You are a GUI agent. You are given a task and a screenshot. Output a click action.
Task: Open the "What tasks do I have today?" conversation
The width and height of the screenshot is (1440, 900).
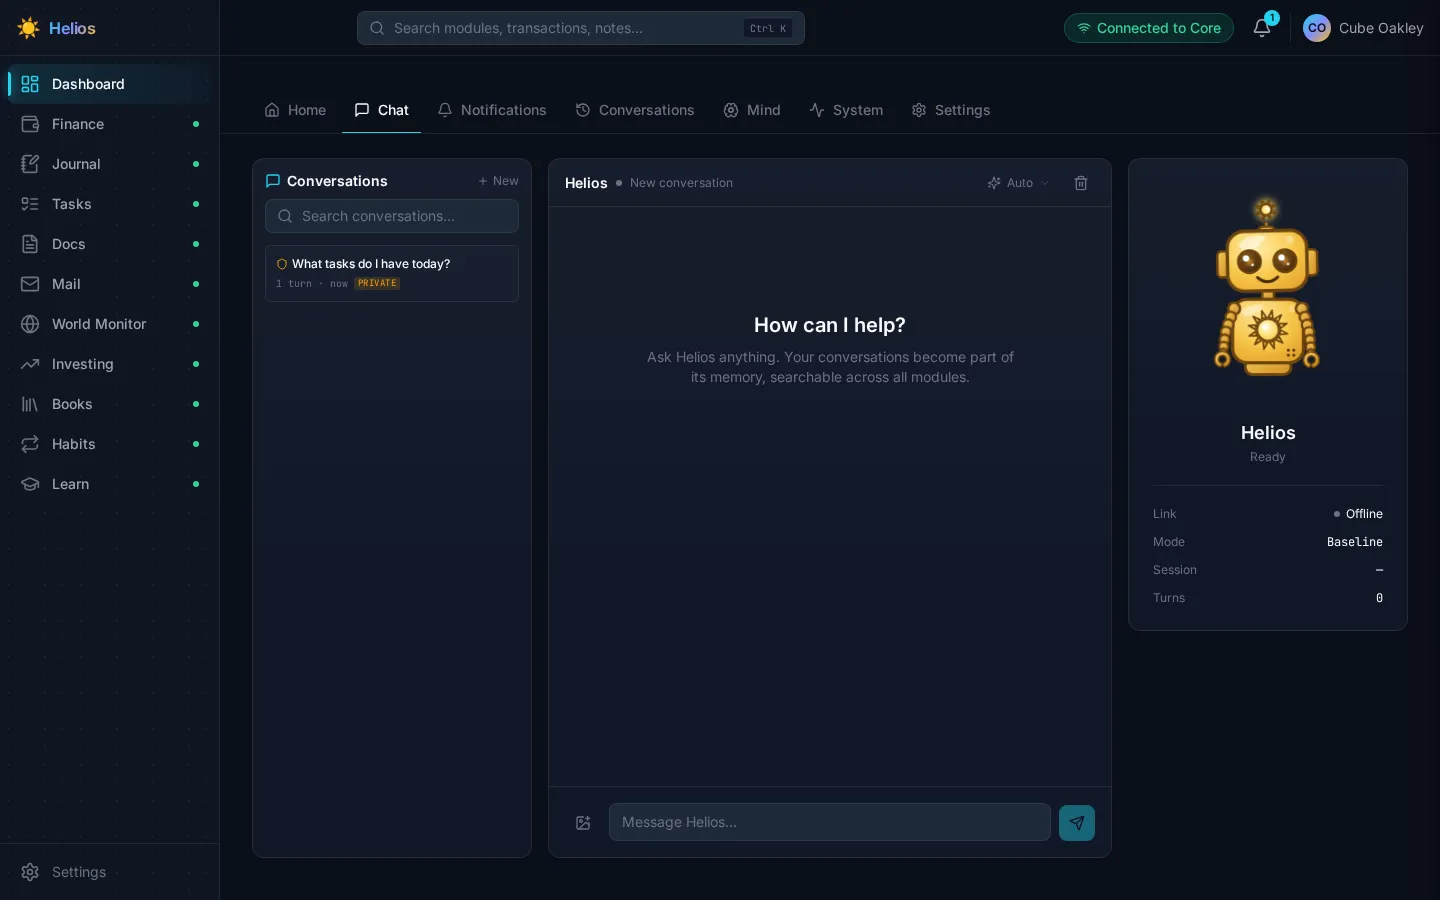click(x=392, y=273)
